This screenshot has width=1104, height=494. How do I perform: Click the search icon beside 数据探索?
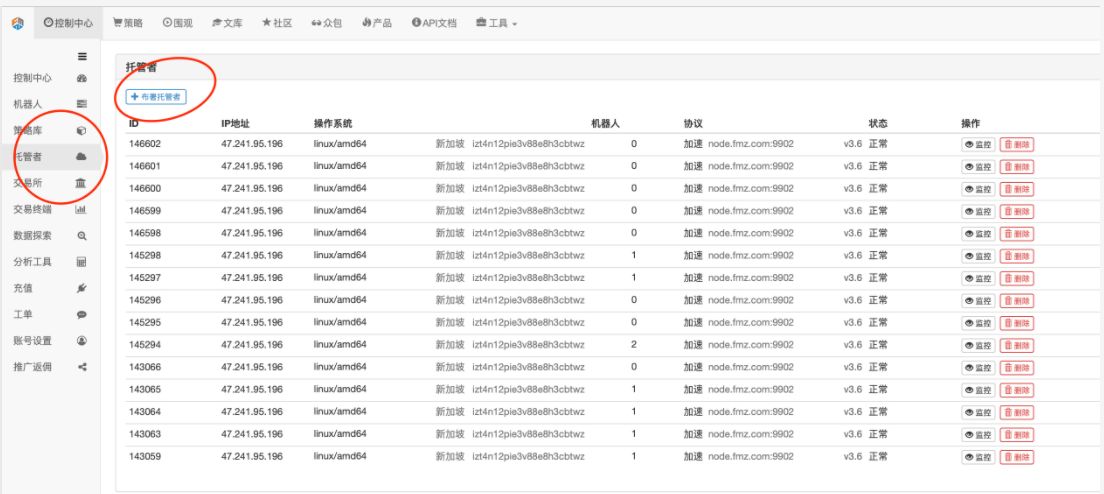coord(82,236)
